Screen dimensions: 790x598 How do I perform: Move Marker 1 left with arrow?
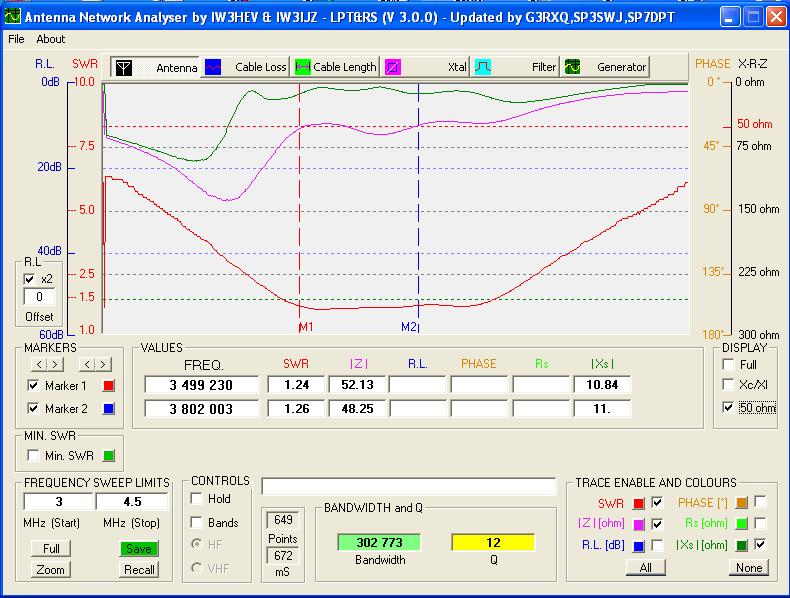[41, 364]
